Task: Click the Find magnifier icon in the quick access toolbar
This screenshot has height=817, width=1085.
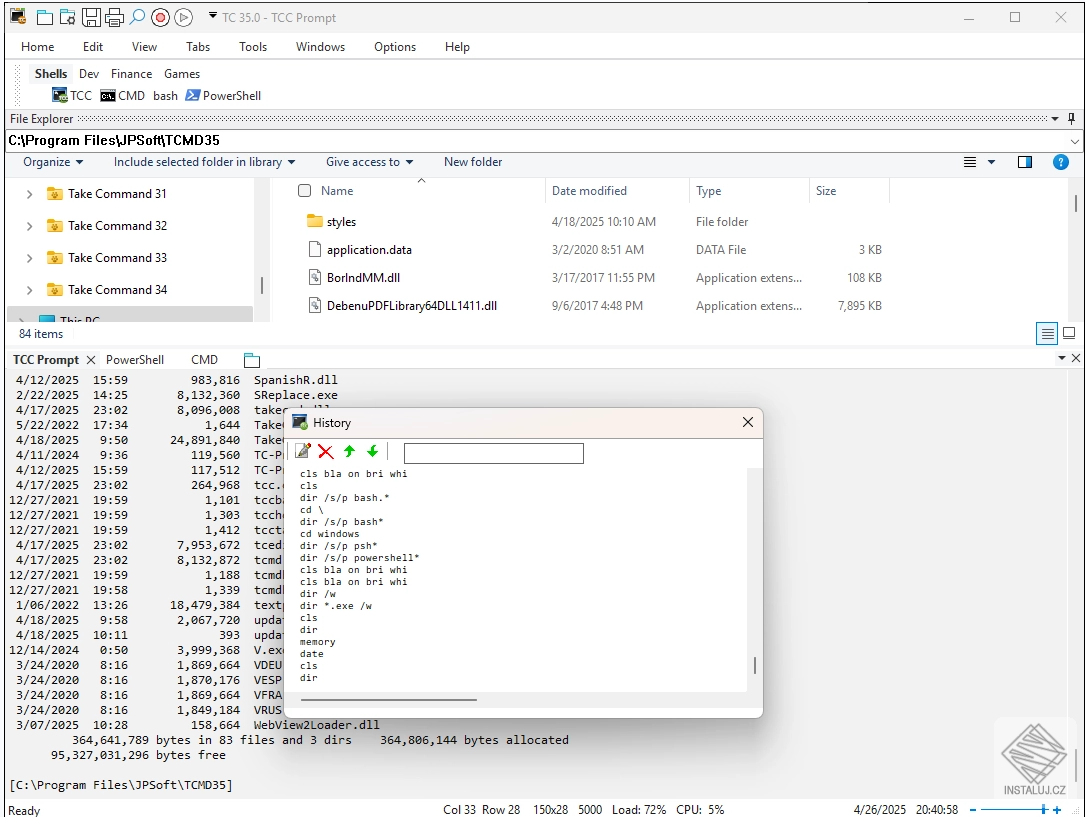Action: [x=137, y=17]
